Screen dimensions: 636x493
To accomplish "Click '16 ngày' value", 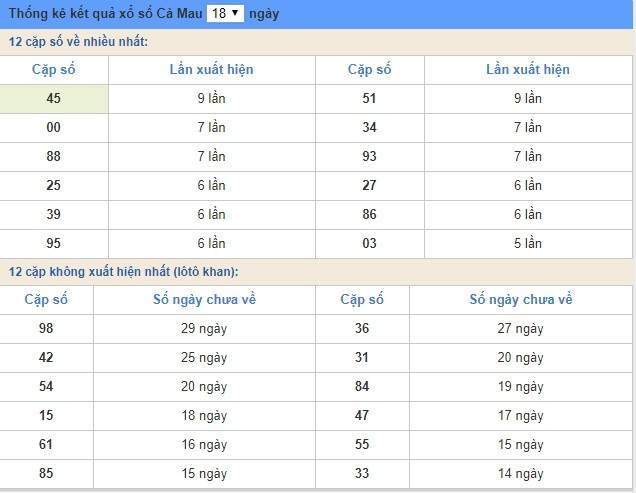I will click(204, 445).
